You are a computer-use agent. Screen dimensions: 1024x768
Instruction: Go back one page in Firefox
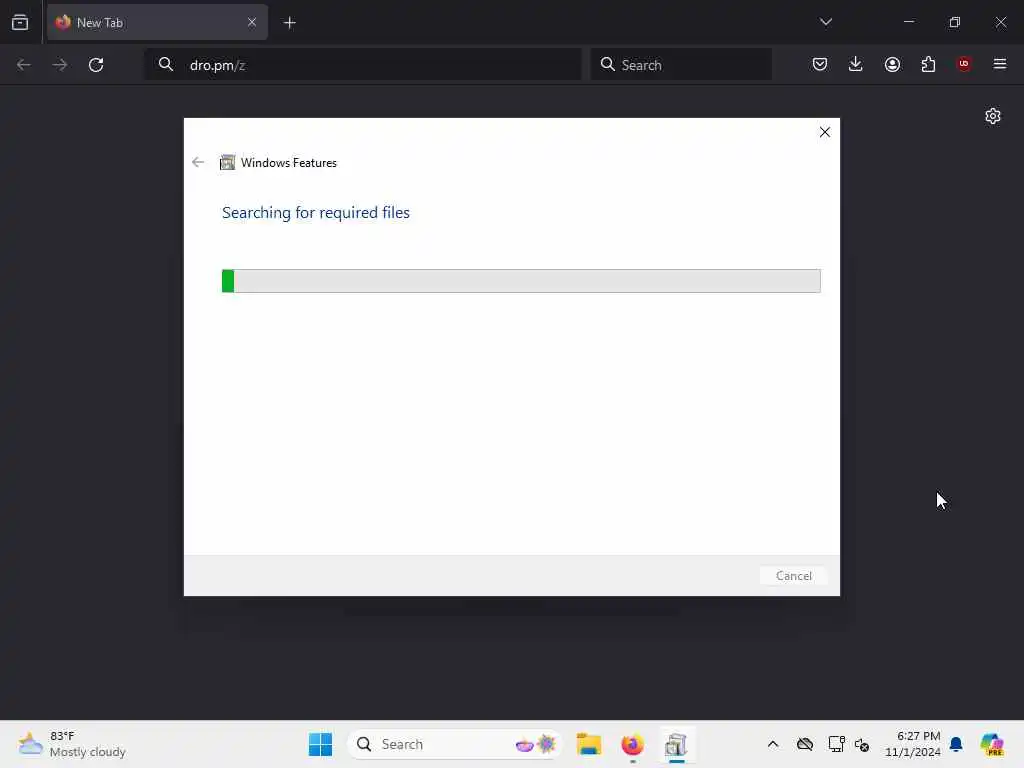(24, 65)
